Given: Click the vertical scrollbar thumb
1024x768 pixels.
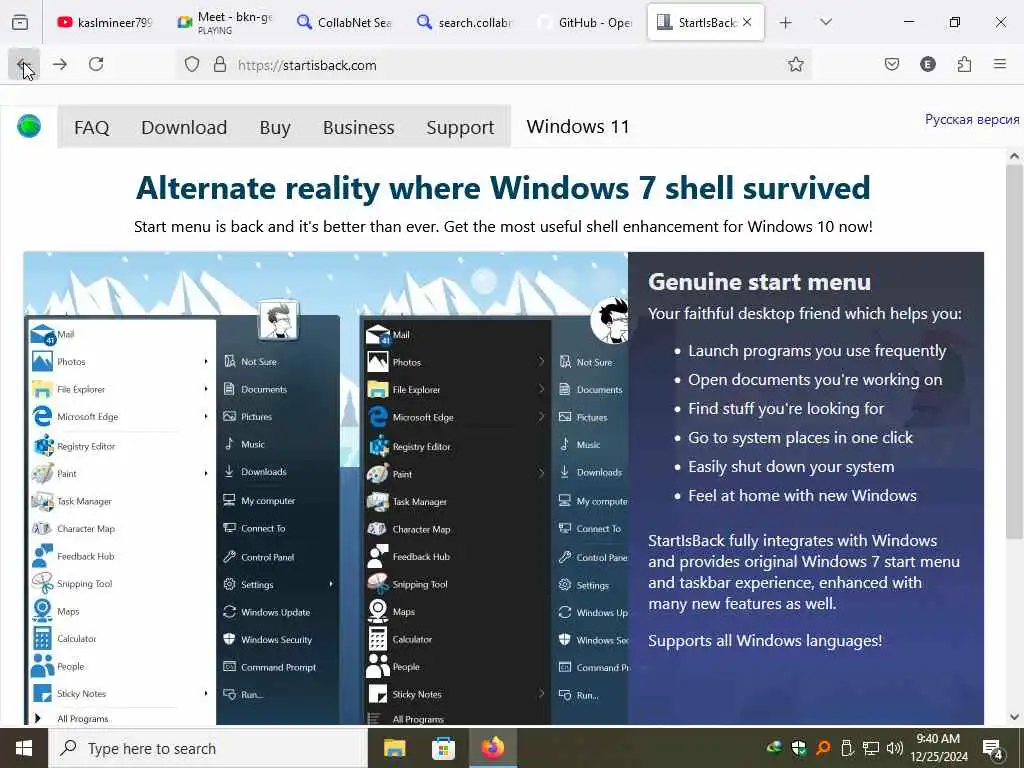Looking at the screenshot, I should (1014, 353).
